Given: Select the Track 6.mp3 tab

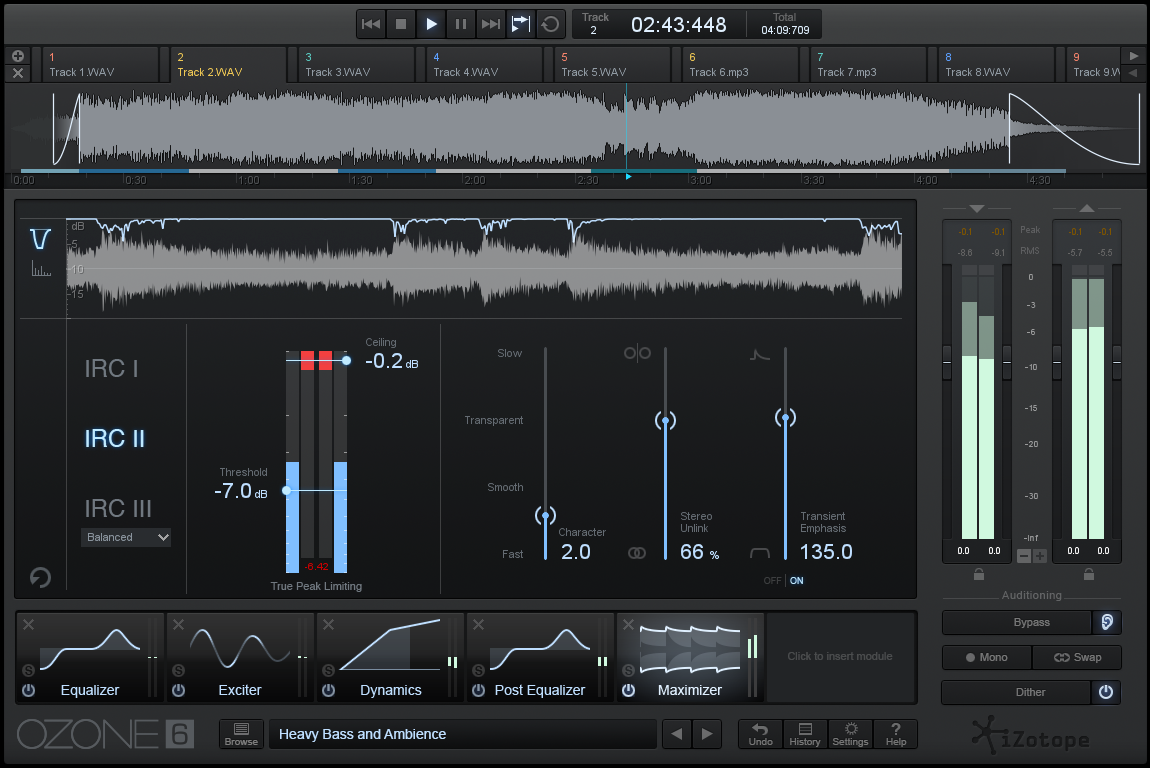Looking at the screenshot, I should [x=741, y=65].
